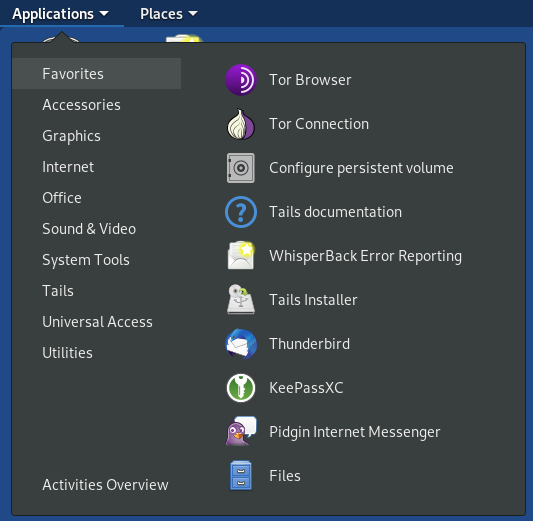Open Thunderbird via its text label
The height and width of the screenshot is (521, 533).
pos(309,344)
